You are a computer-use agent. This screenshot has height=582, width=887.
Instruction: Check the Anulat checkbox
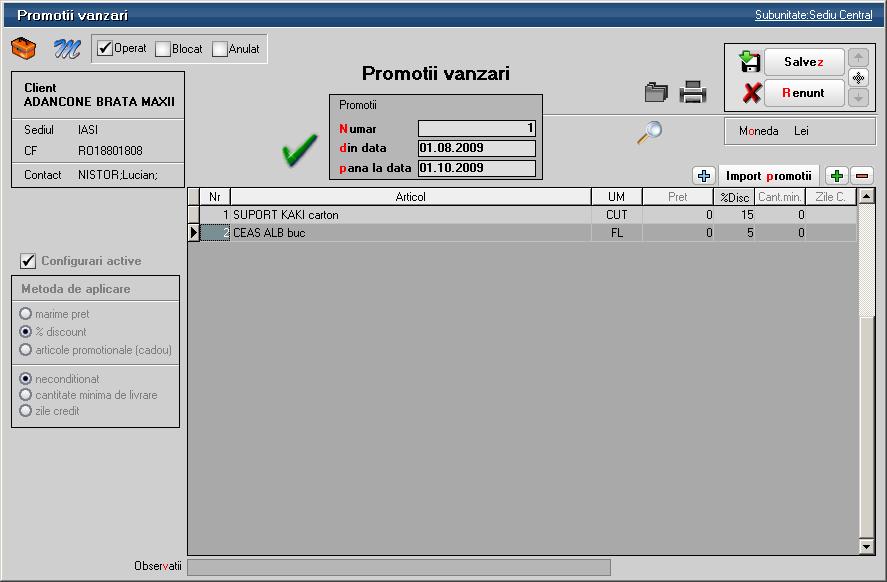[x=219, y=49]
